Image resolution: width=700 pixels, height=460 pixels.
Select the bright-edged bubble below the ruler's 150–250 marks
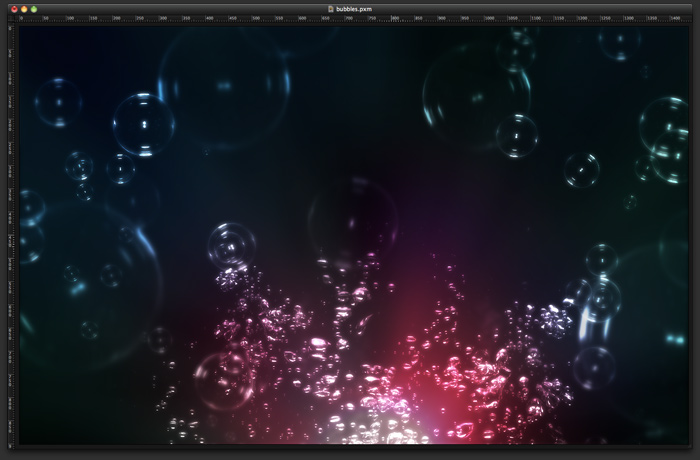coord(143,125)
